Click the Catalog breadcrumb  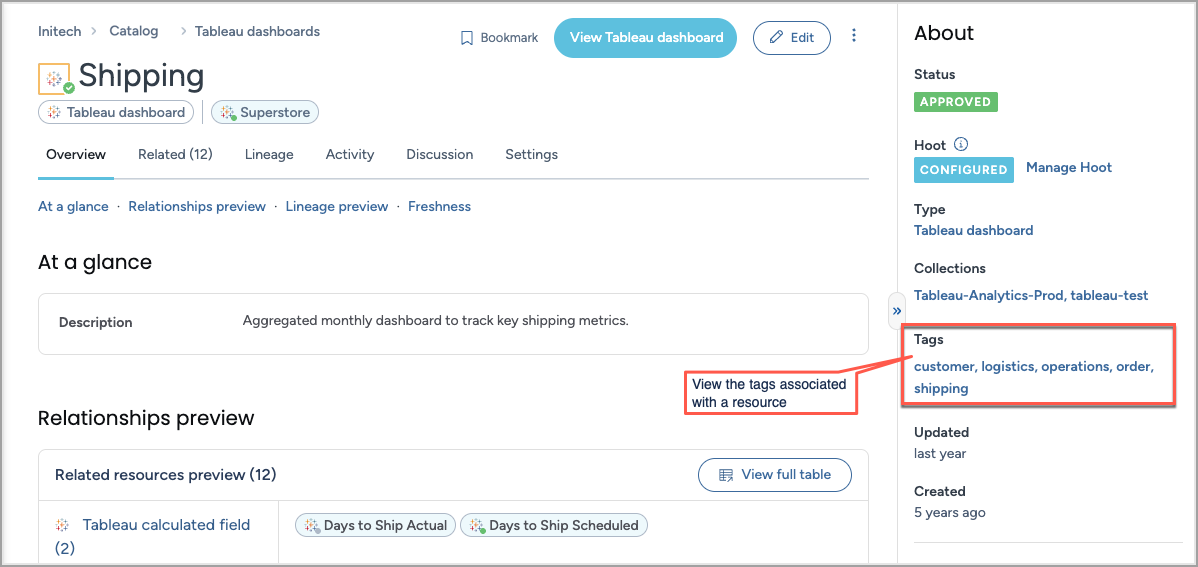coord(134,31)
